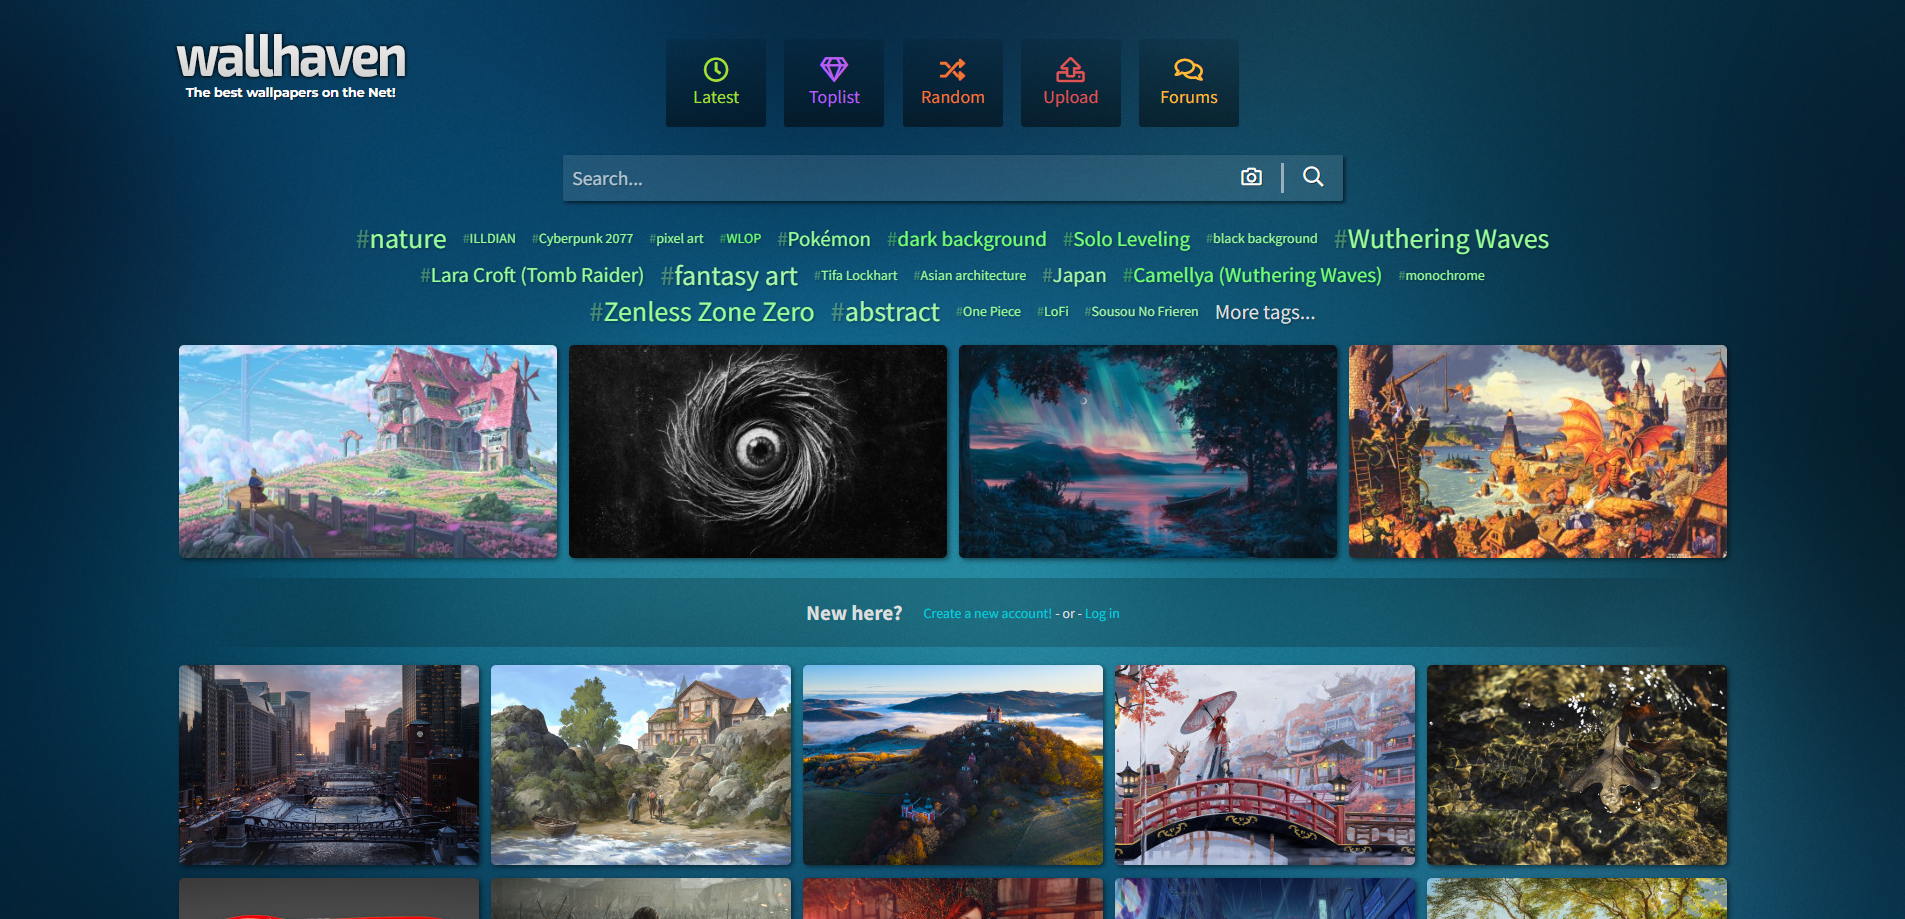This screenshot has width=1905, height=919.
Task: Open the Forums label in navigation
Action: click(x=1188, y=97)
